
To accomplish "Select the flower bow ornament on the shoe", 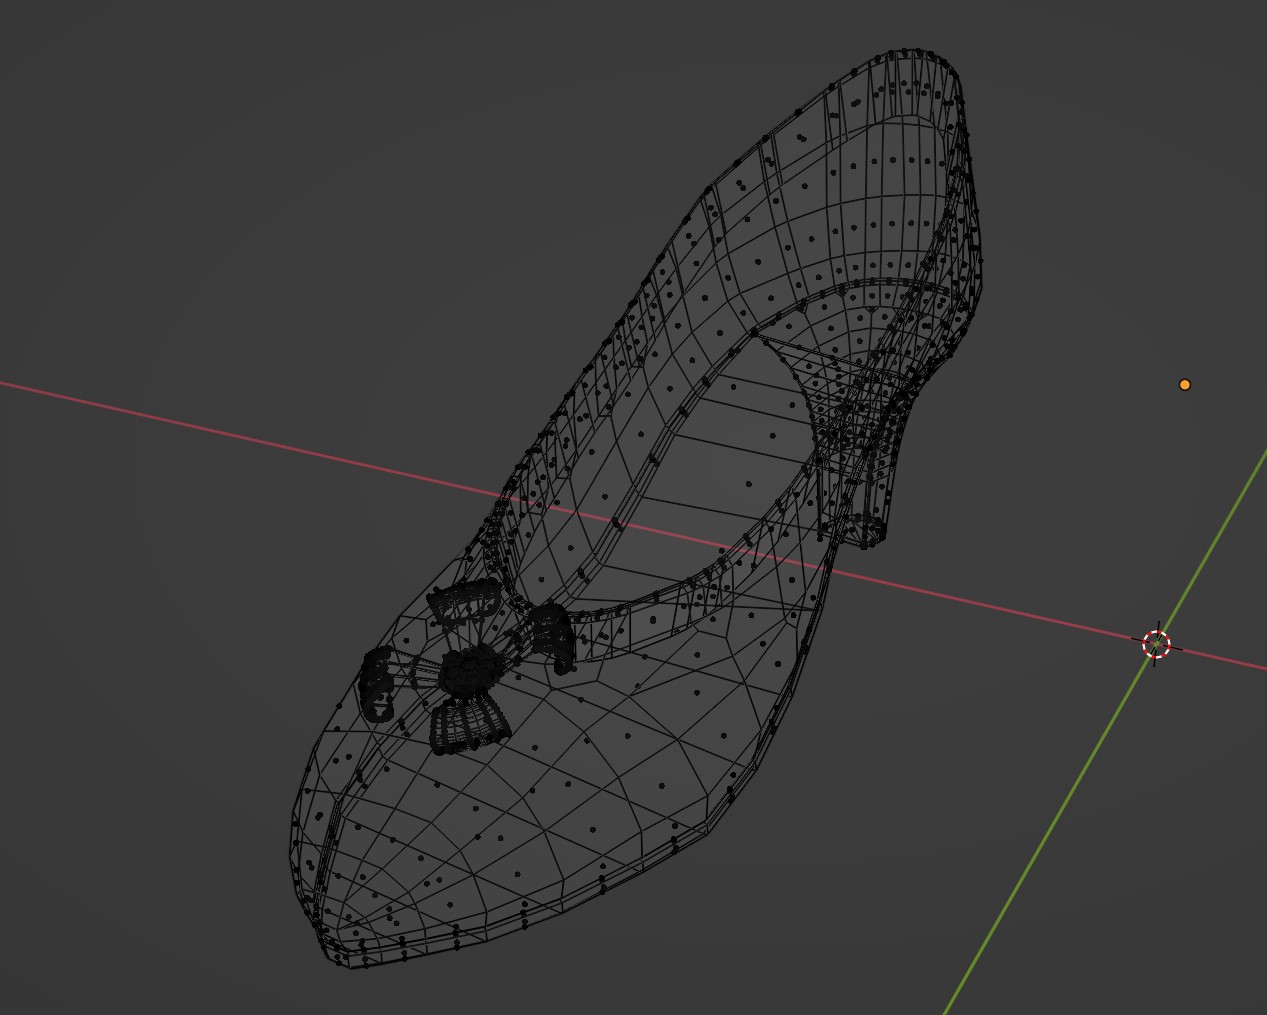I will (467, 666).
